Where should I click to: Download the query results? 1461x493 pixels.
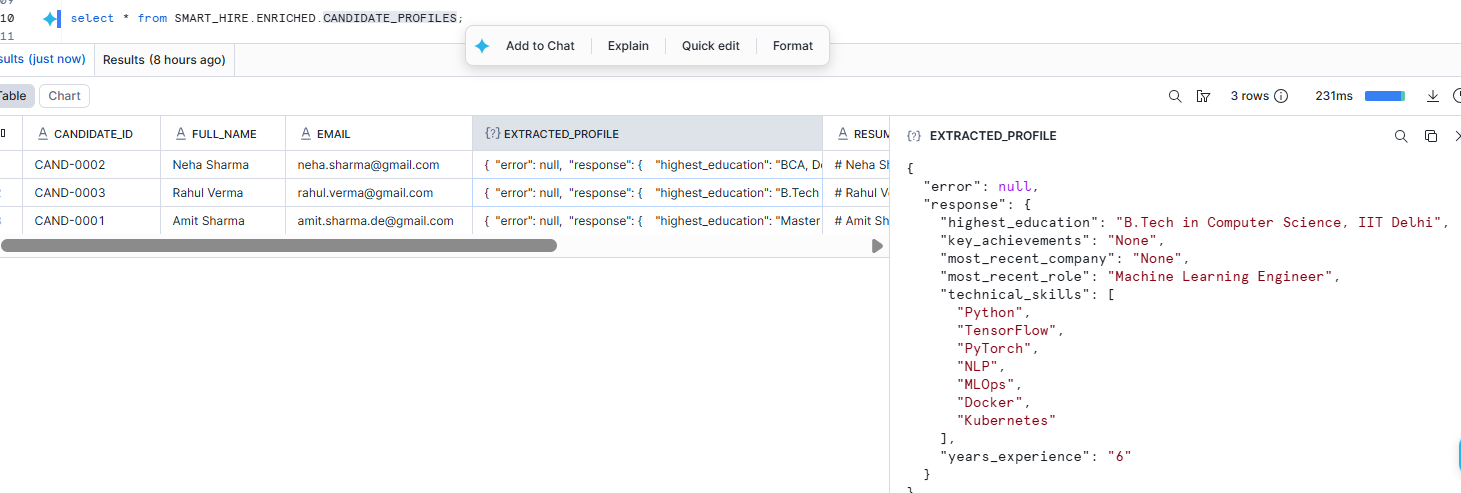coord(1432,96)
